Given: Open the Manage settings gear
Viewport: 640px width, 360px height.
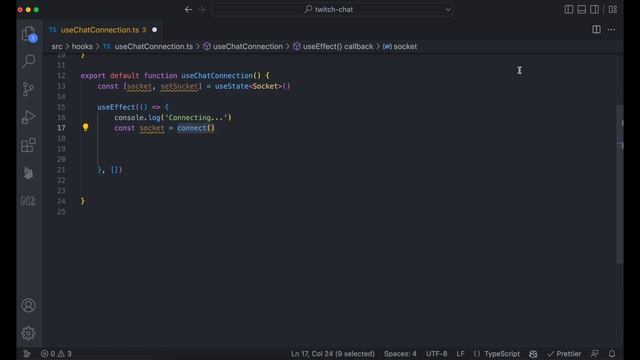Looking at the screenshot, I should click(29, 333).
